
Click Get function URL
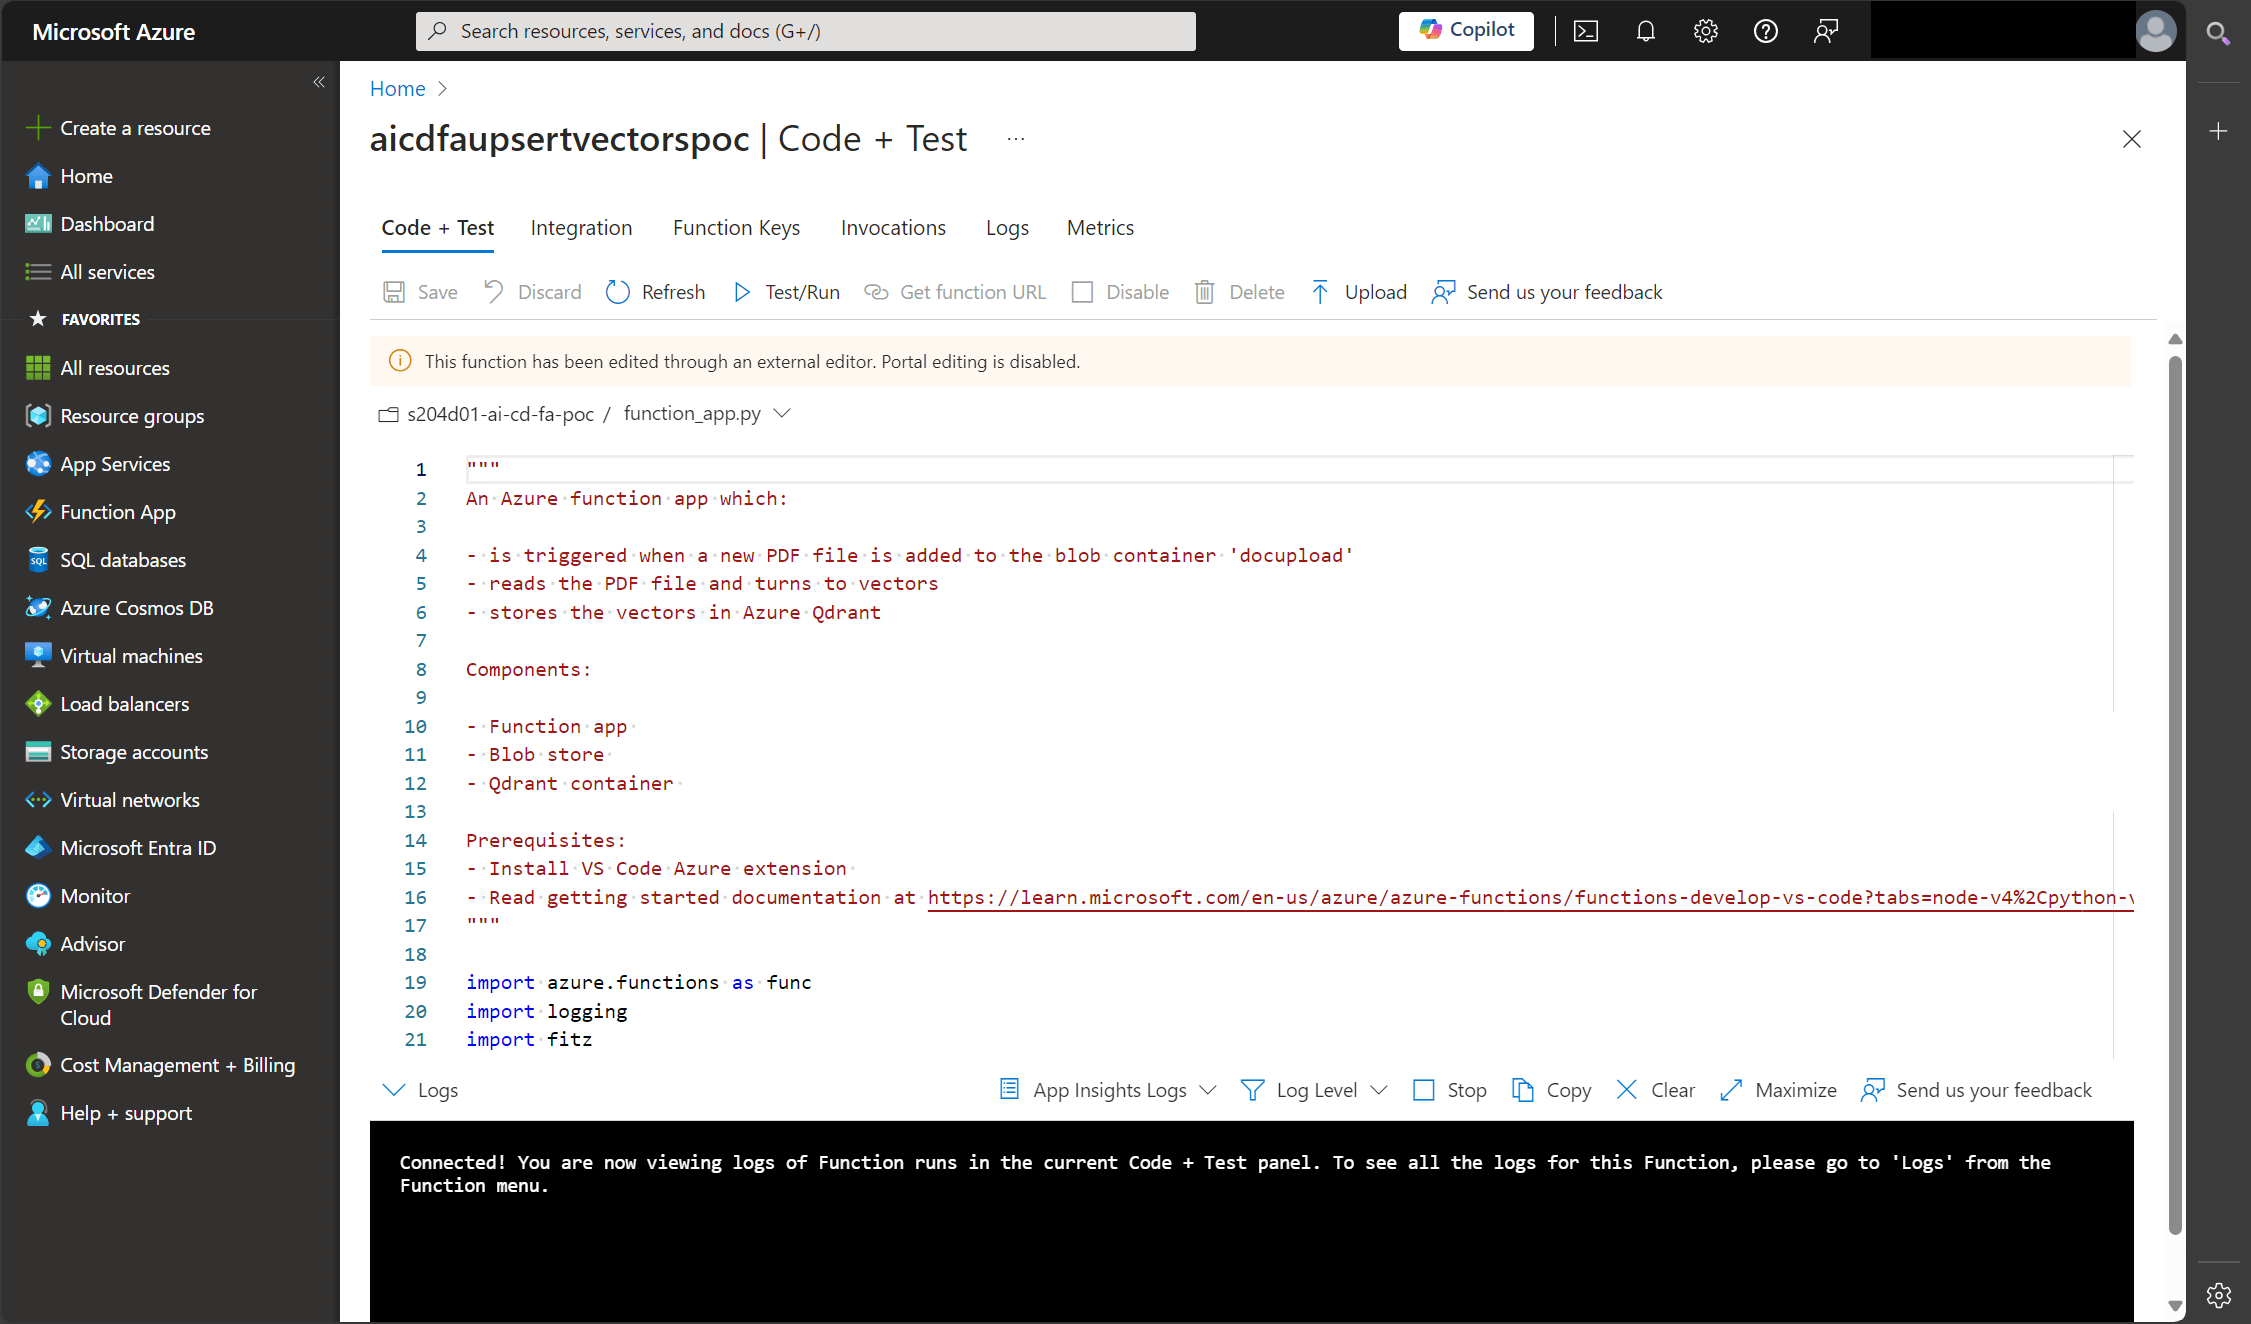point(955,292)
